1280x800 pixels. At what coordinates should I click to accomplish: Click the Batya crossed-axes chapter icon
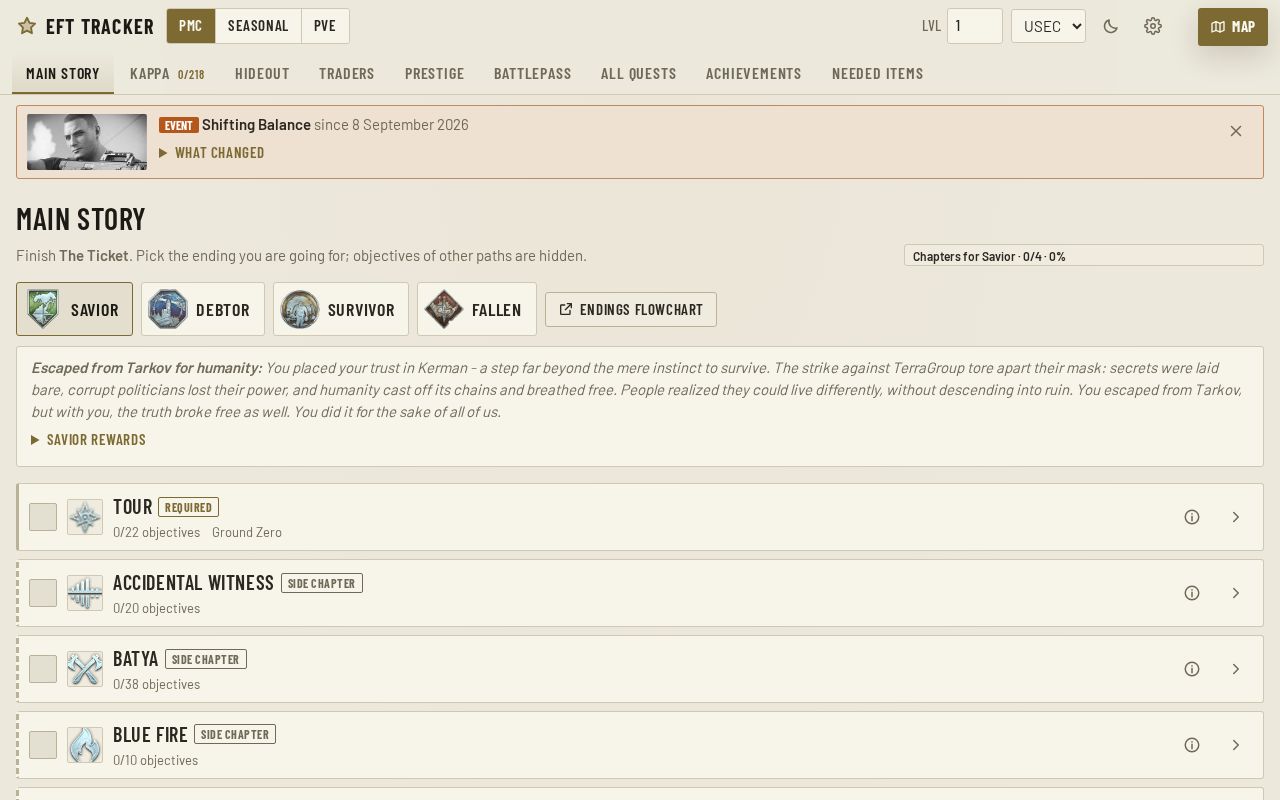point(85,669)
